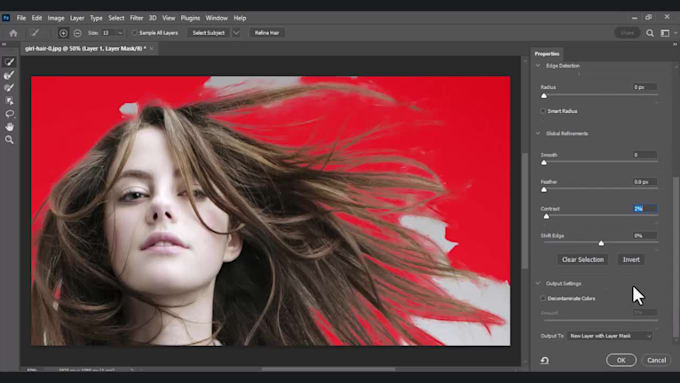Collapse the Edge Detection section
This screenshot has height=383, width=680.
(x=538, y=65)
